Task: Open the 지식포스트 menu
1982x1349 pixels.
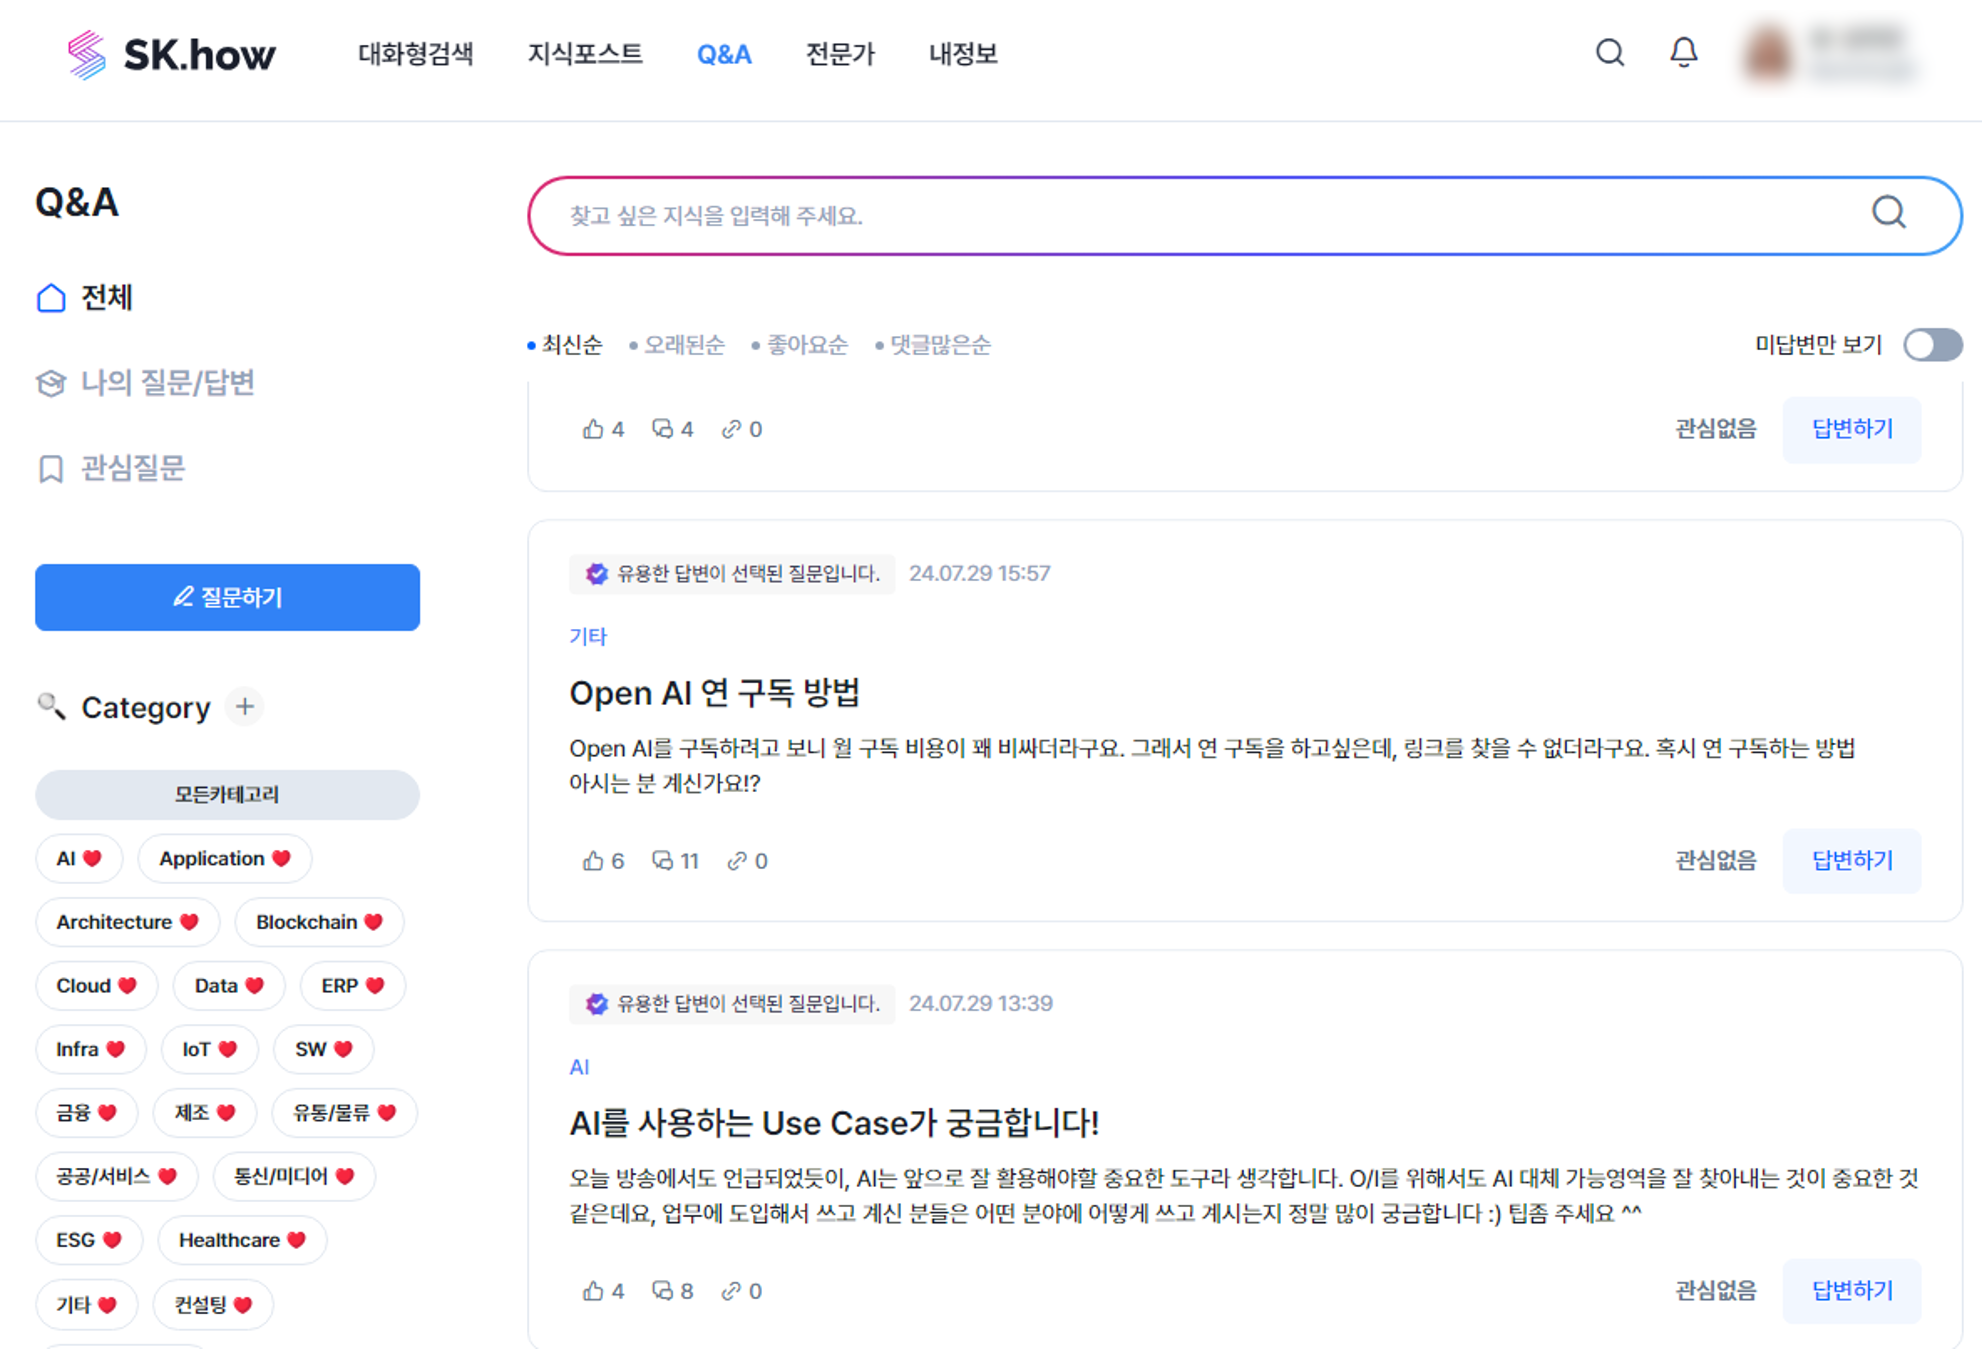Action: 585,54
